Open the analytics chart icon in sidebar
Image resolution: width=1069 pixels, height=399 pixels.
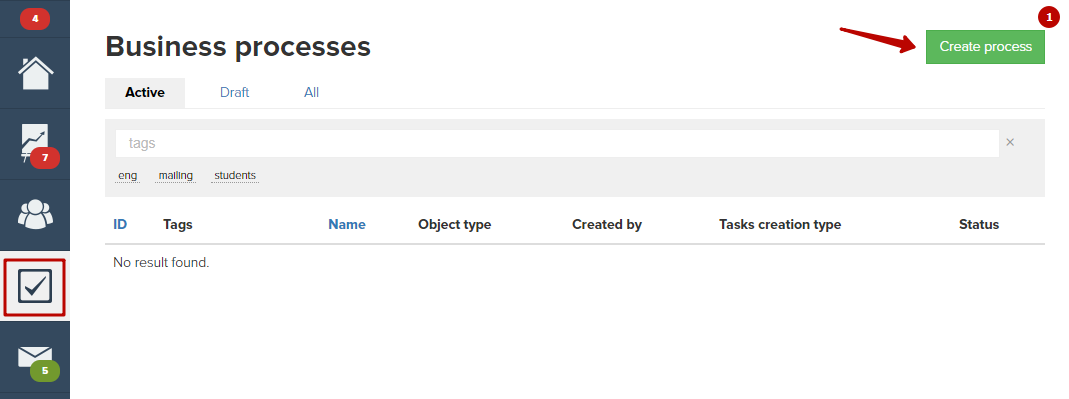pyautogui.click(x=35, y=144)
